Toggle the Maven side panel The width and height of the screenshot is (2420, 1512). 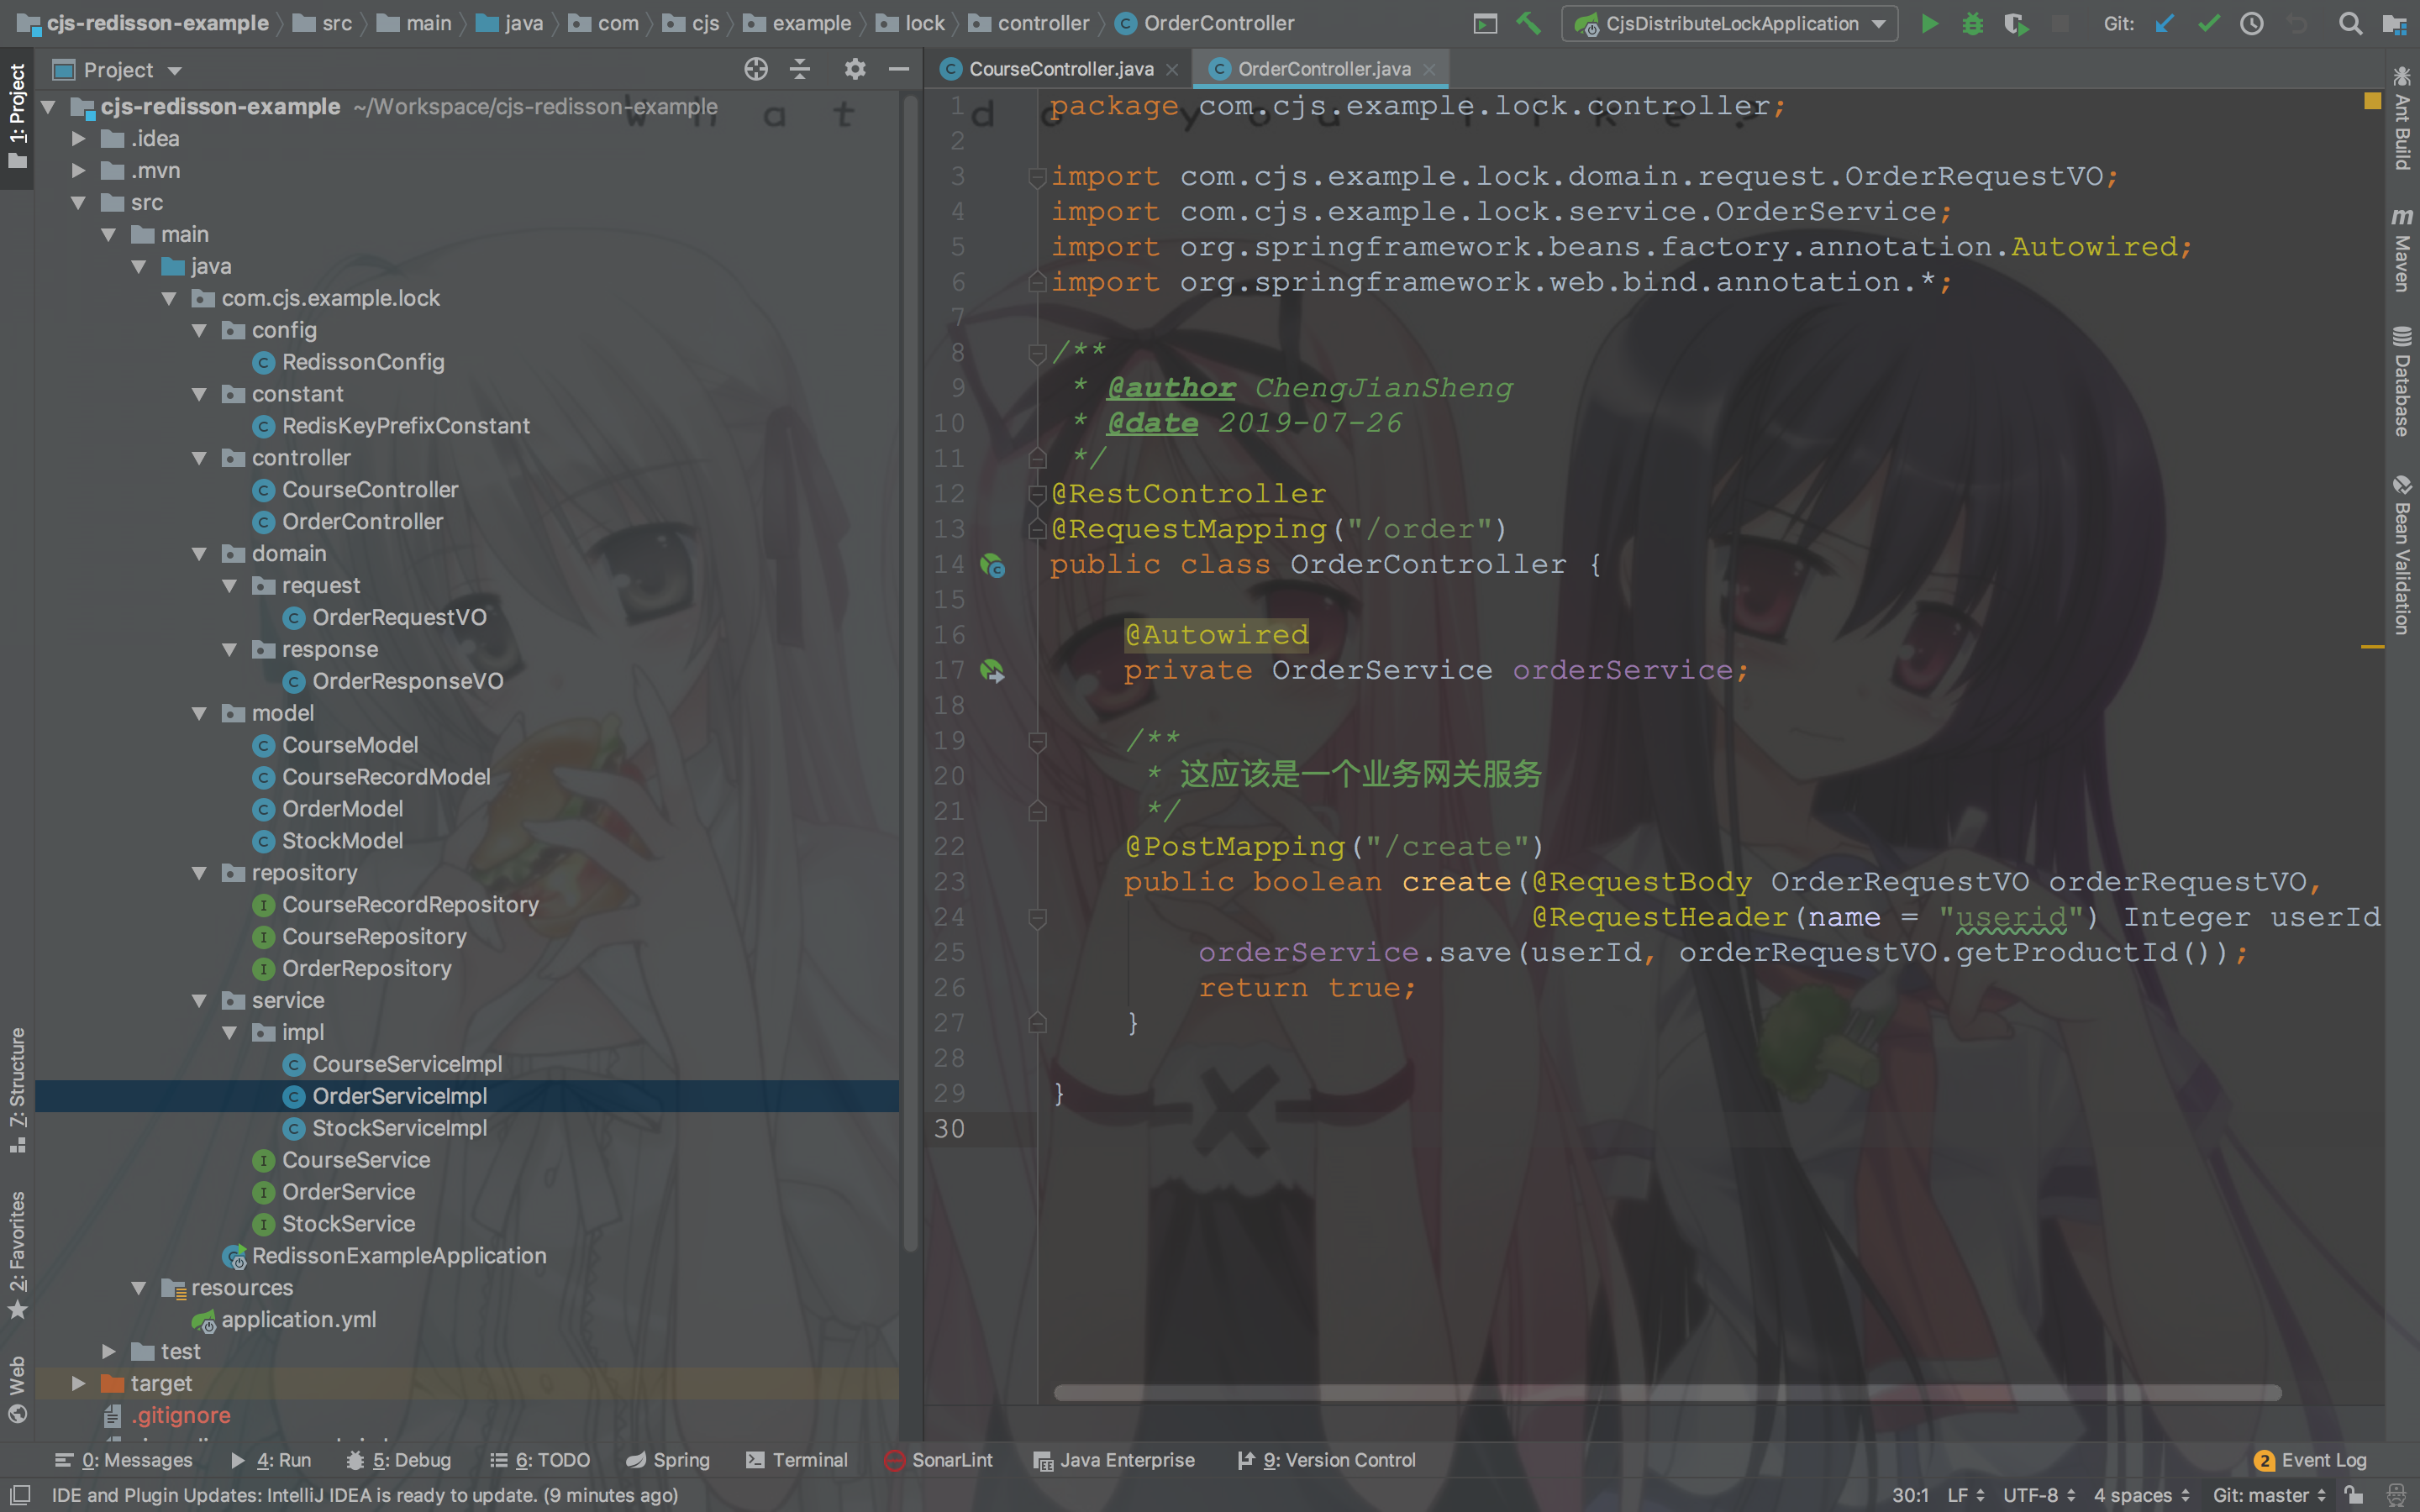click(x=2402, y=250)
